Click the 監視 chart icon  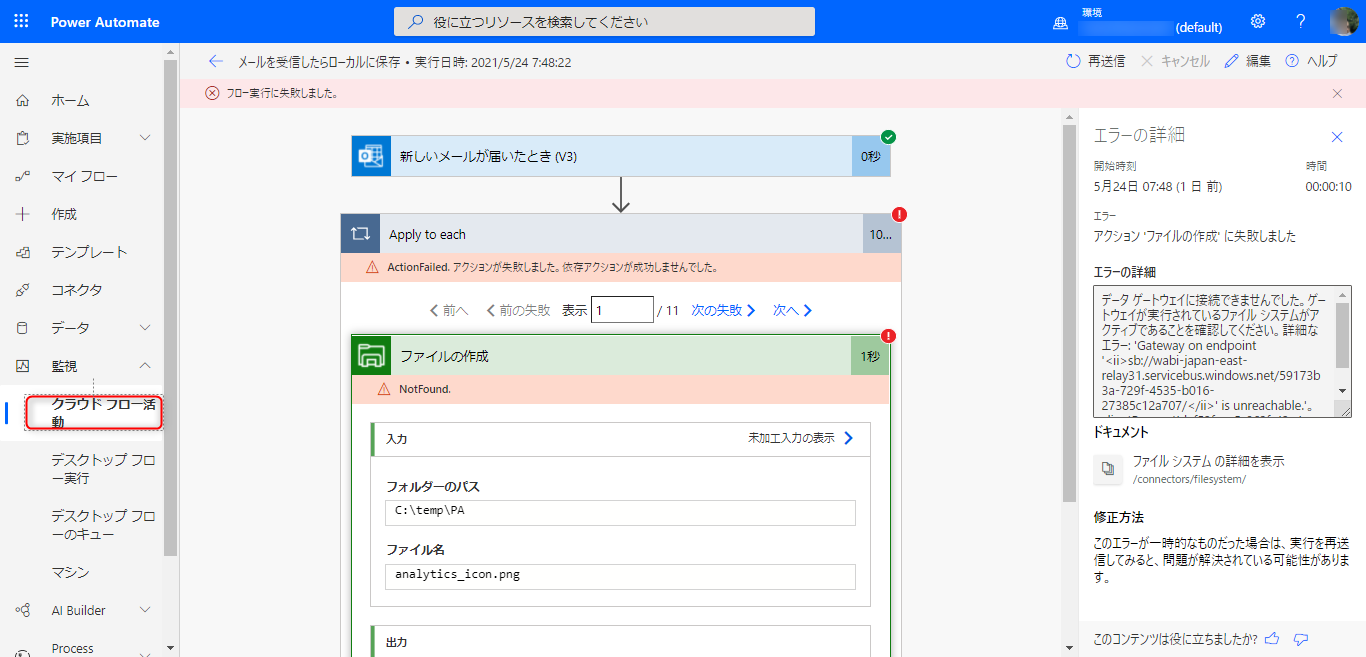tap(22, 366)
